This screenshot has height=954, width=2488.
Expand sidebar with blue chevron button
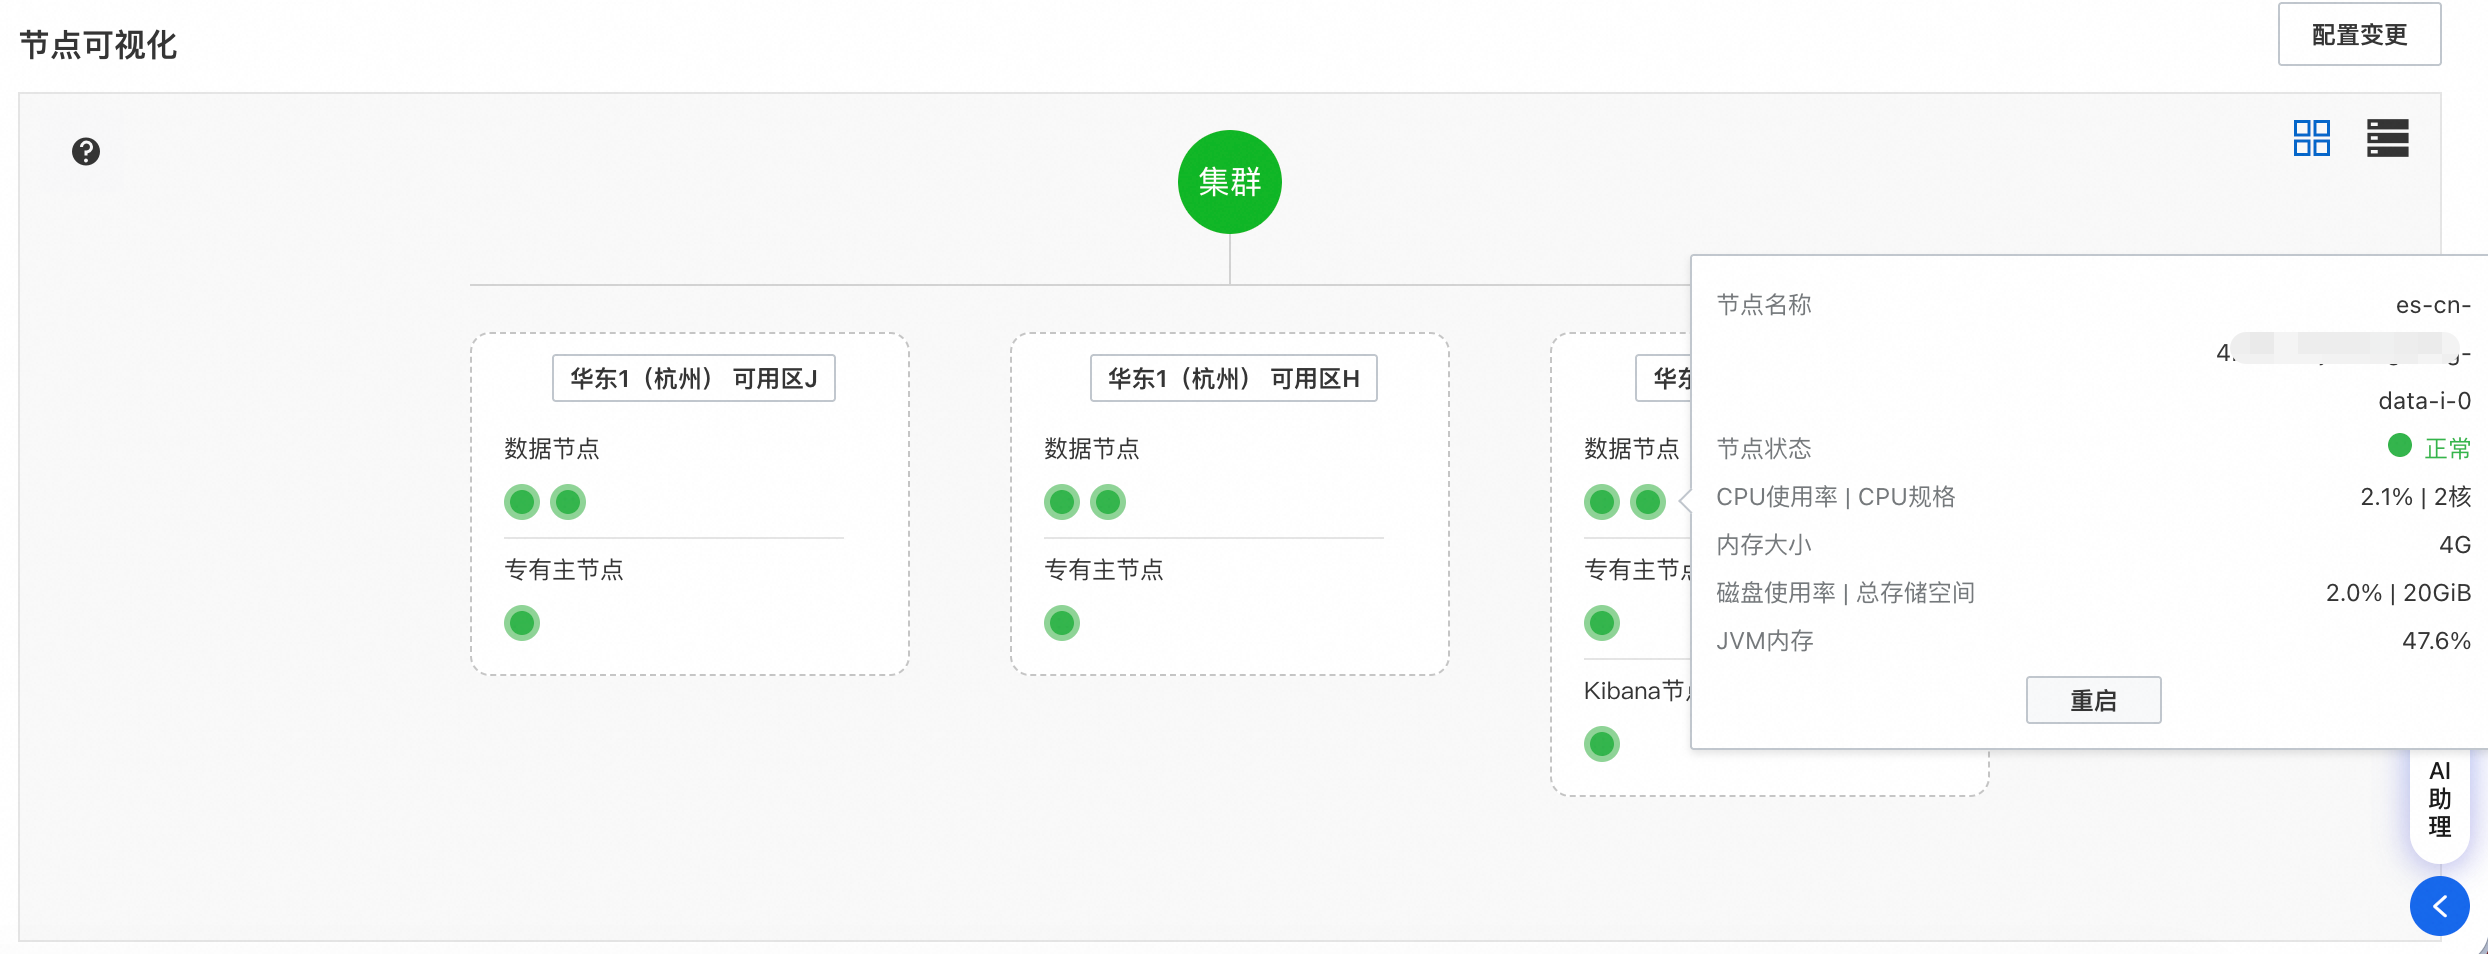point(2439,906)
